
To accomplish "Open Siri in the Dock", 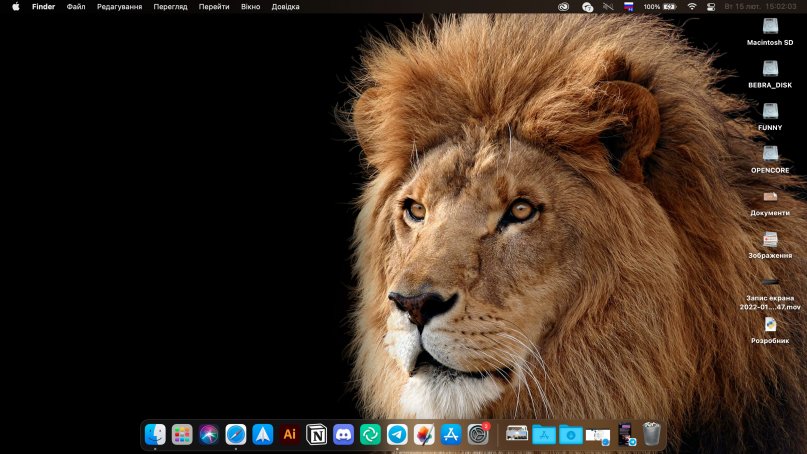I will 209,434.
